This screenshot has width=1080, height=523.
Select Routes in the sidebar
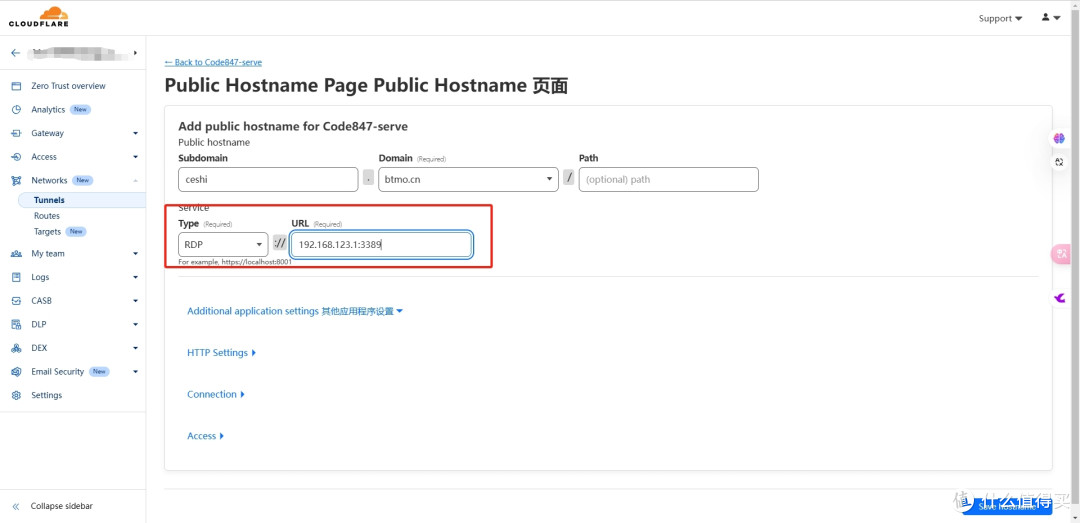pyautogui.click(x=47, y=216)
